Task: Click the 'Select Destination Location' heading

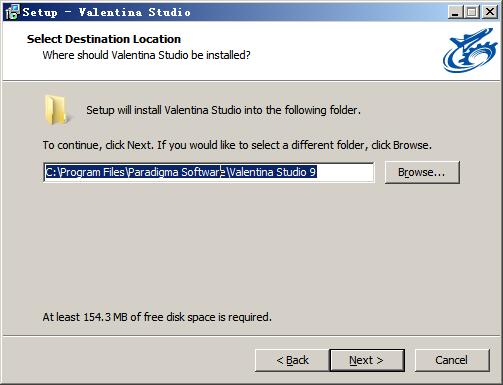Action: [104, 39]
